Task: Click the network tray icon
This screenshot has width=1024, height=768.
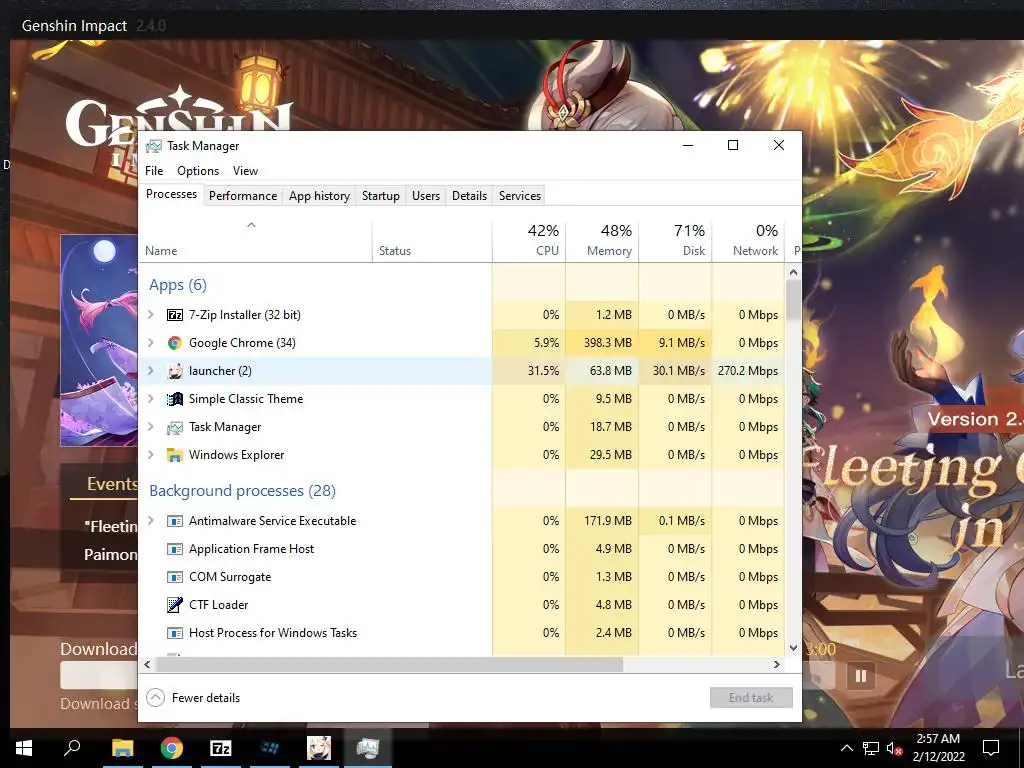Action: pos(871,748)
